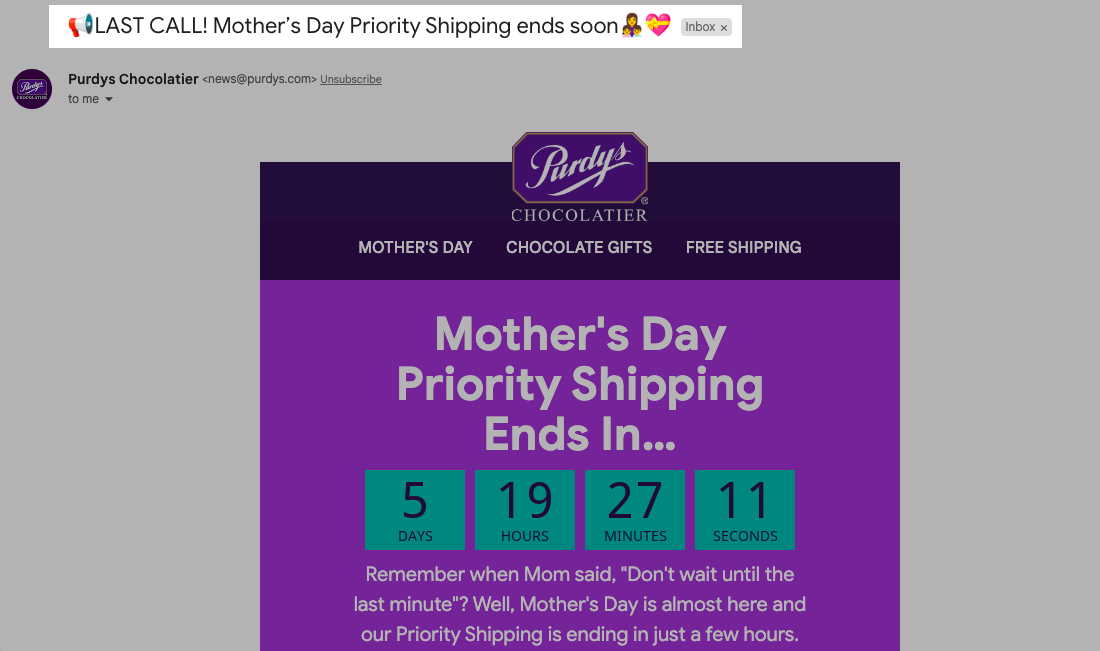Click the countdown MINUTES tile
The image size is (1100, 651).
[635, 510]
